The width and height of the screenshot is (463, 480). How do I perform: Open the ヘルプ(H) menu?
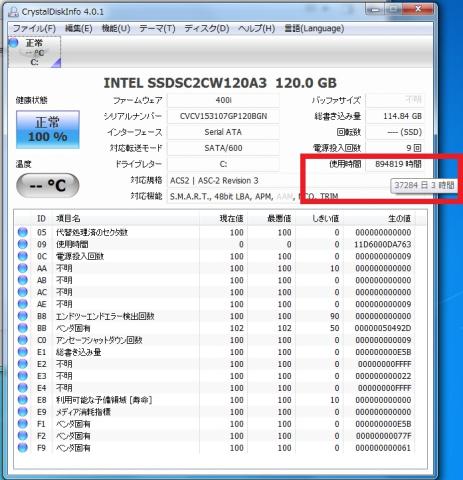tap(256, 29)
